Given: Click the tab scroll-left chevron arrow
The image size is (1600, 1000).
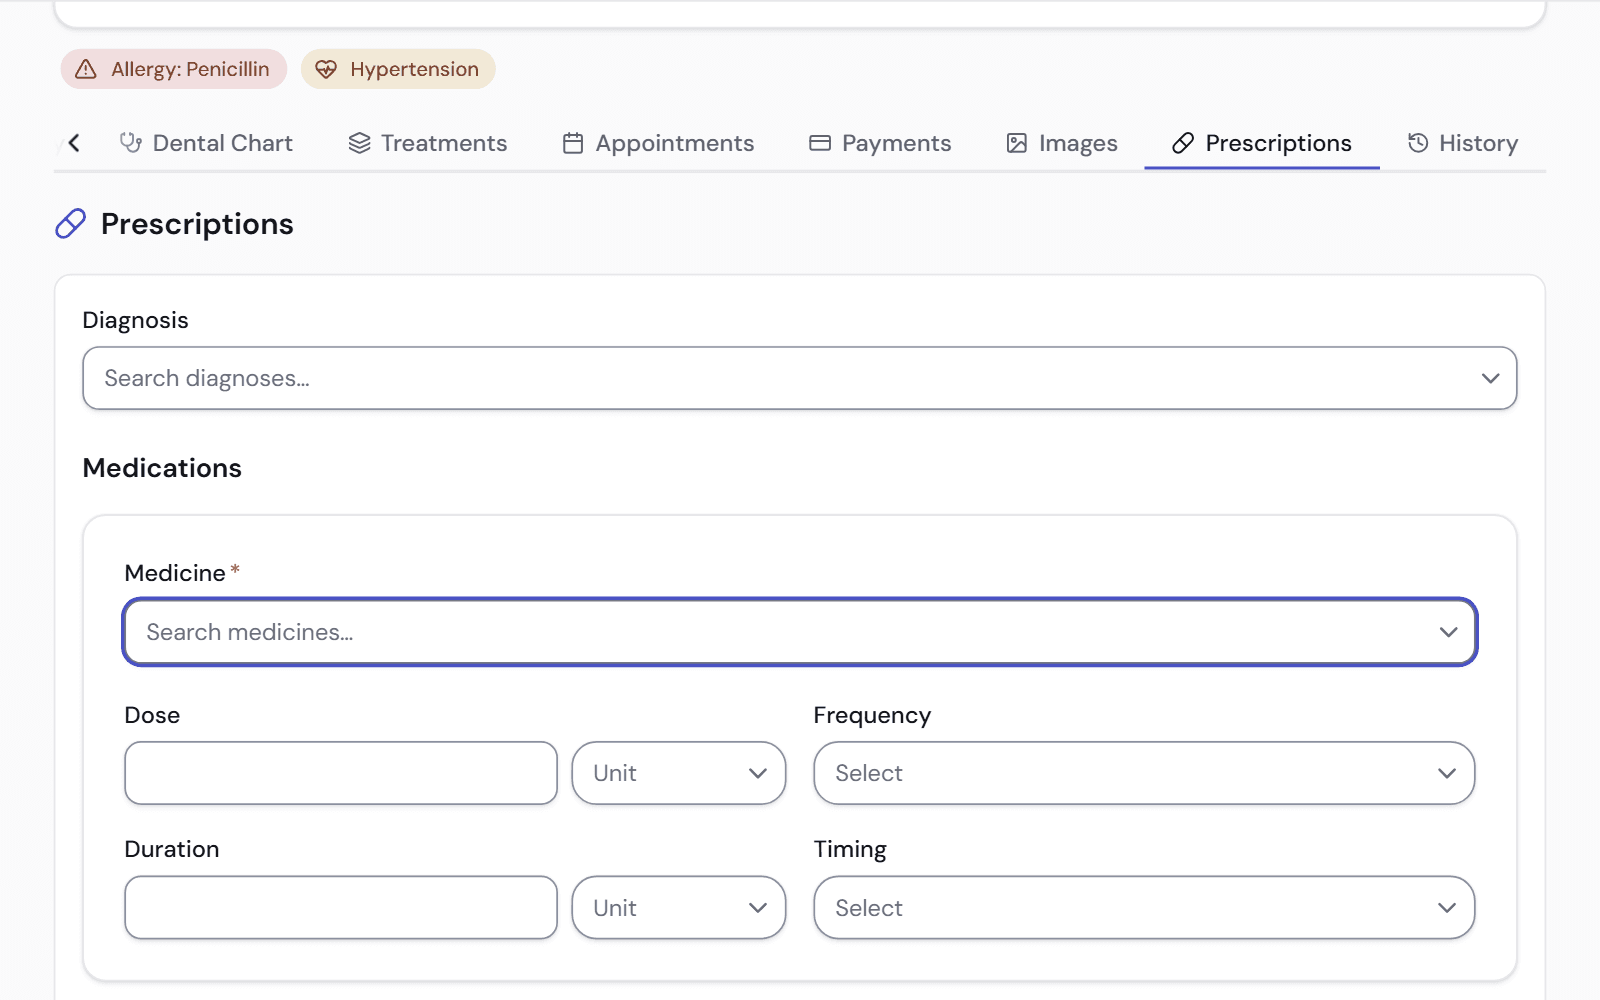Looking at the screenshot, I should 74,143.
